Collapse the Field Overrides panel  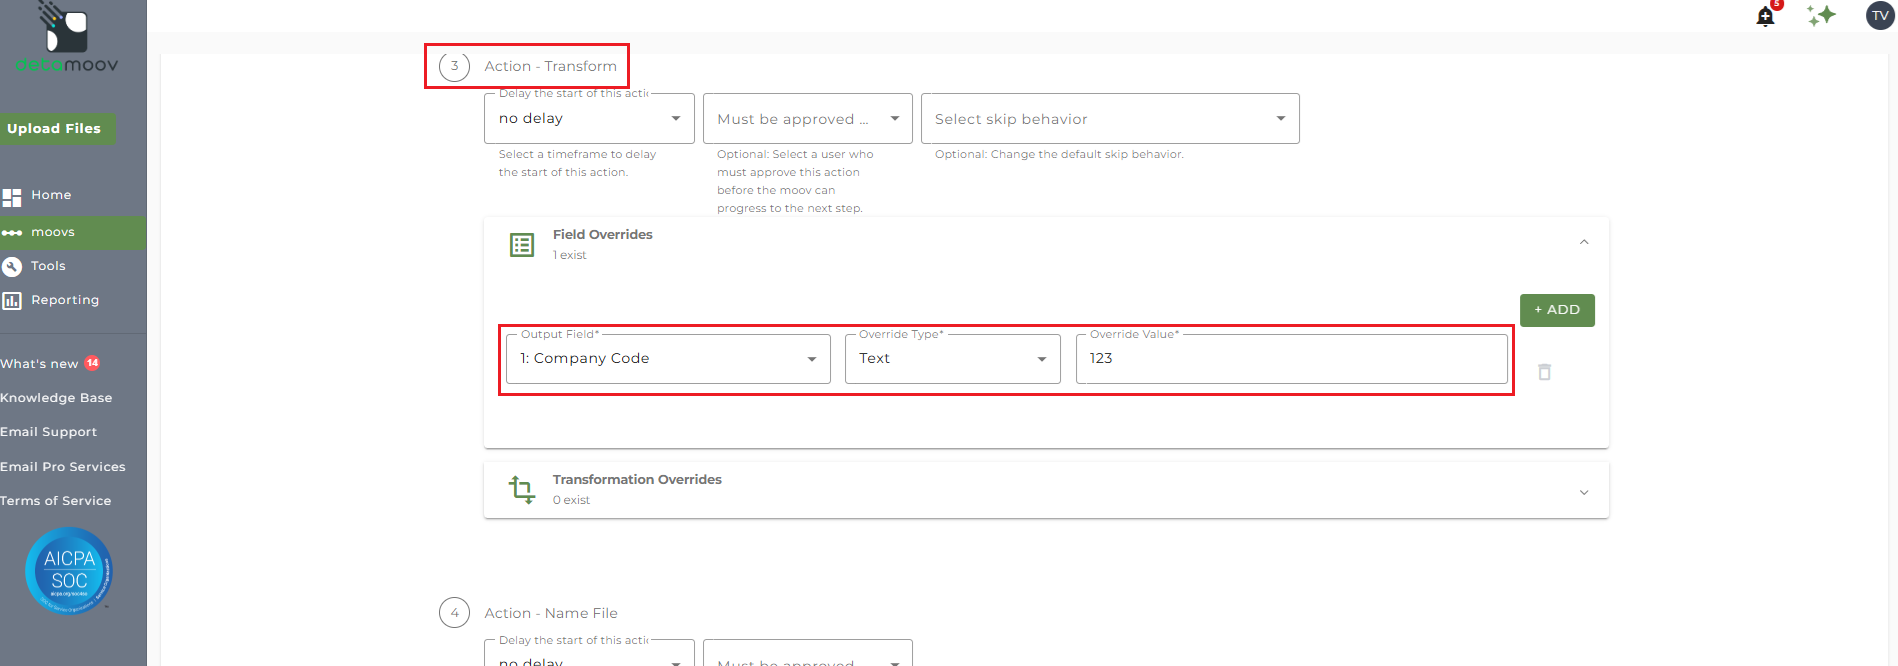click(x=1584, y=243)
